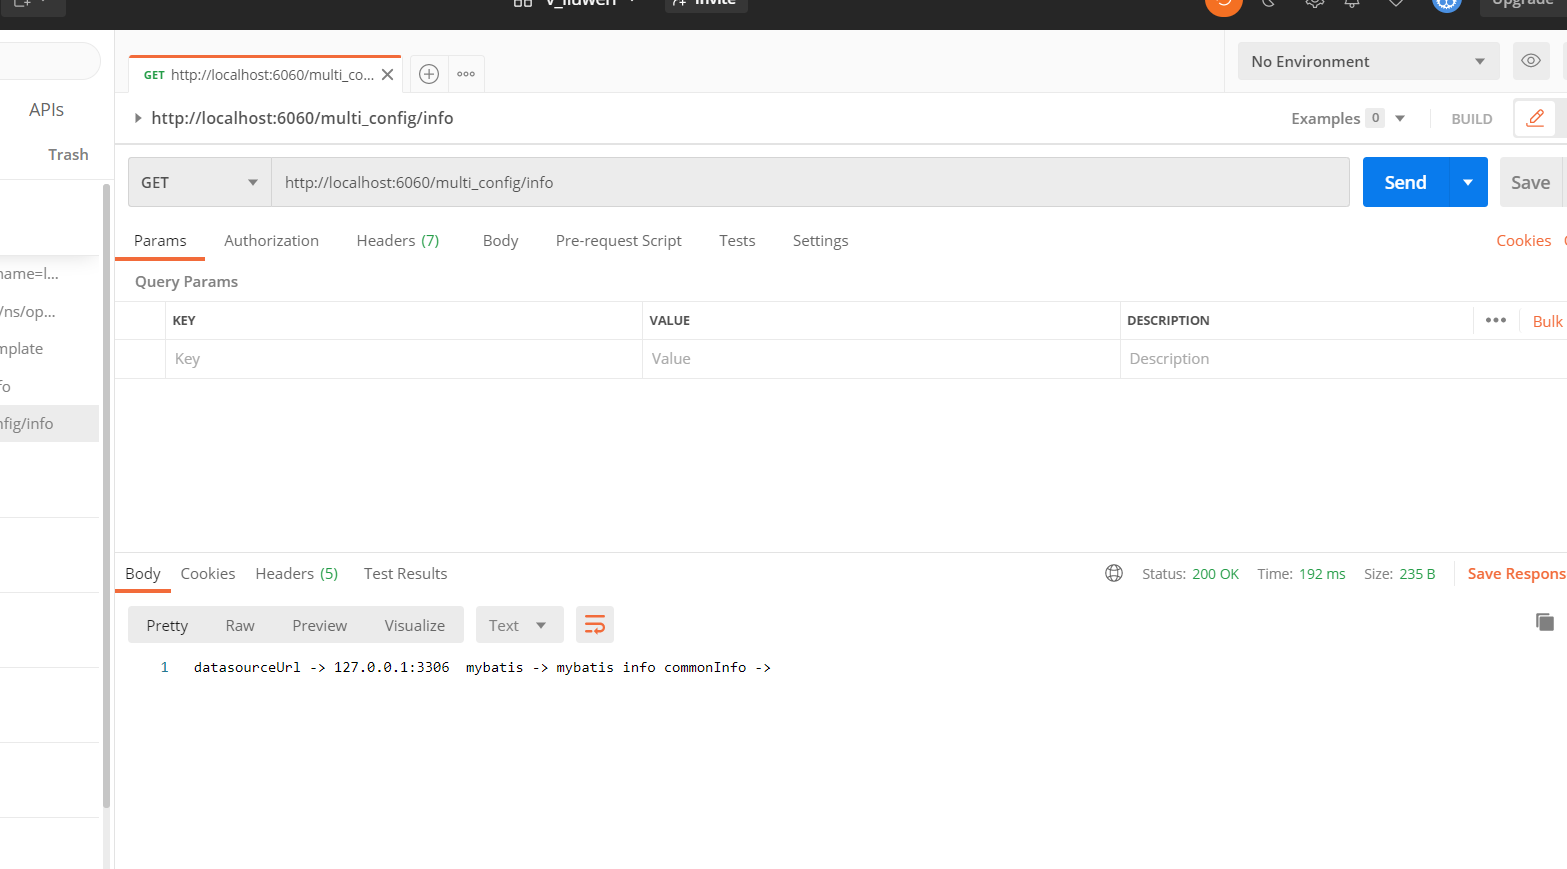Open the Pre-request Script tab
Screen dimensions: 1567x869
[618, 241]
